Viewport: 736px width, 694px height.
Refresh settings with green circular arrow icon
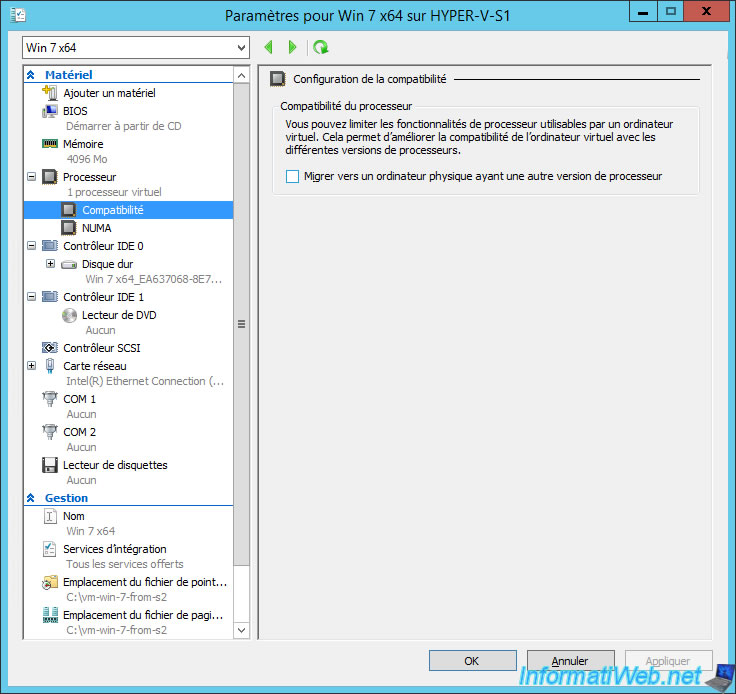tap(321, 47)
